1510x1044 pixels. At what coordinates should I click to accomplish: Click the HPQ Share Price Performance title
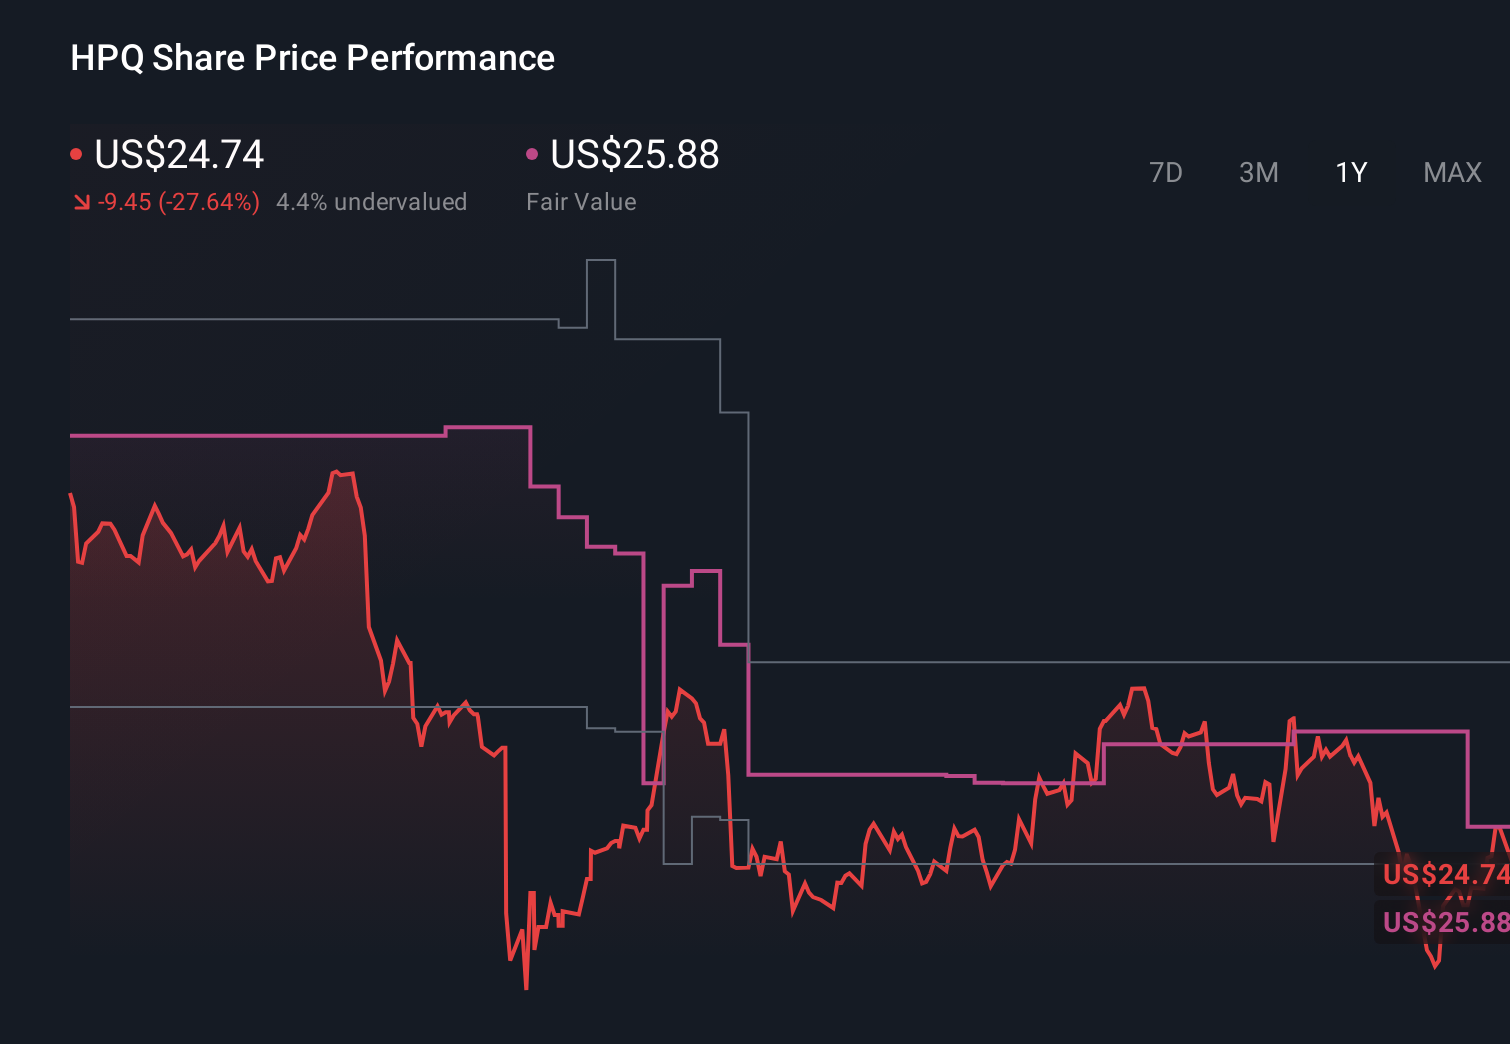(x=311, y=57)
